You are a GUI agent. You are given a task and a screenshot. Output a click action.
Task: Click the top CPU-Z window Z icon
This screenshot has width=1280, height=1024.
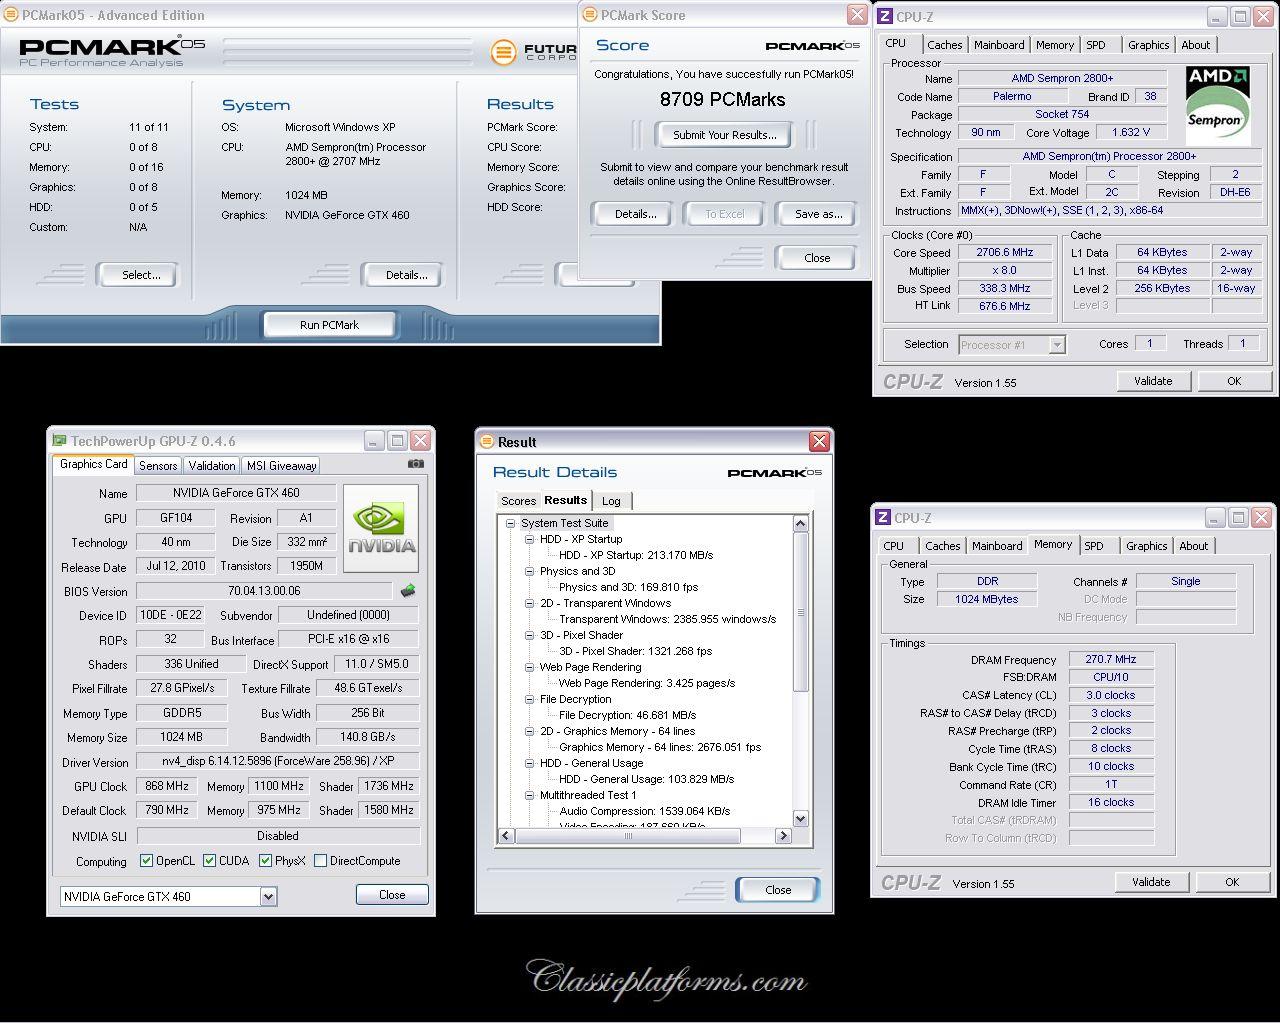coord(884,16)
